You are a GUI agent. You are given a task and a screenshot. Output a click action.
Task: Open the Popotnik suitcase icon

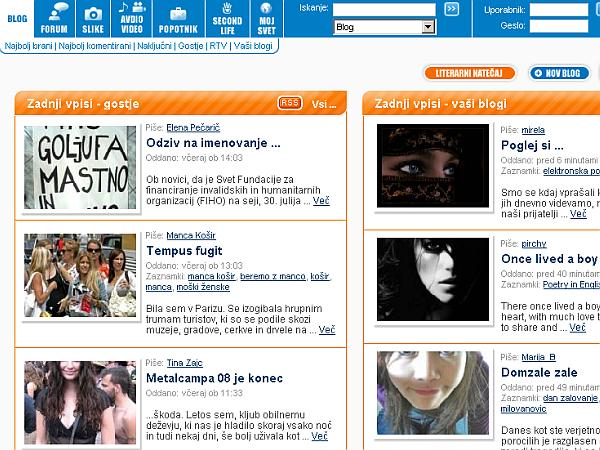click(x=177, y=18)
